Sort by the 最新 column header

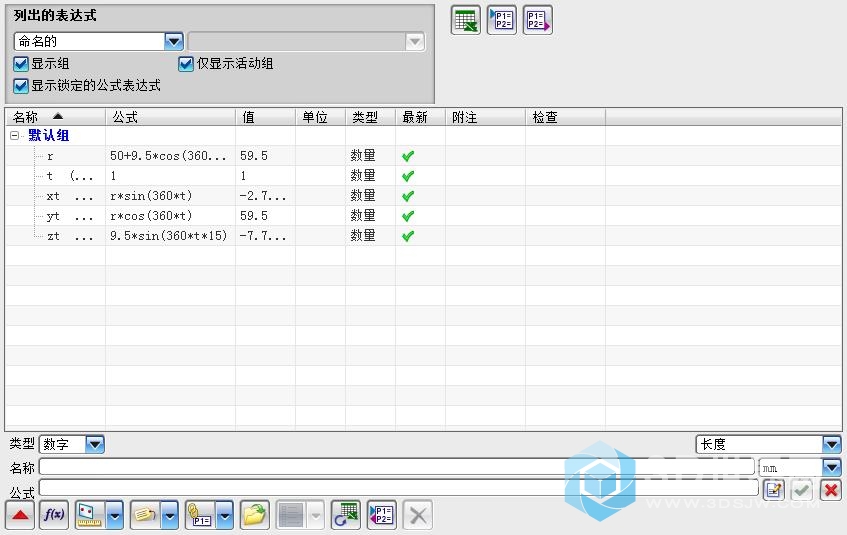pyautogui.click(x=421, y=117)
